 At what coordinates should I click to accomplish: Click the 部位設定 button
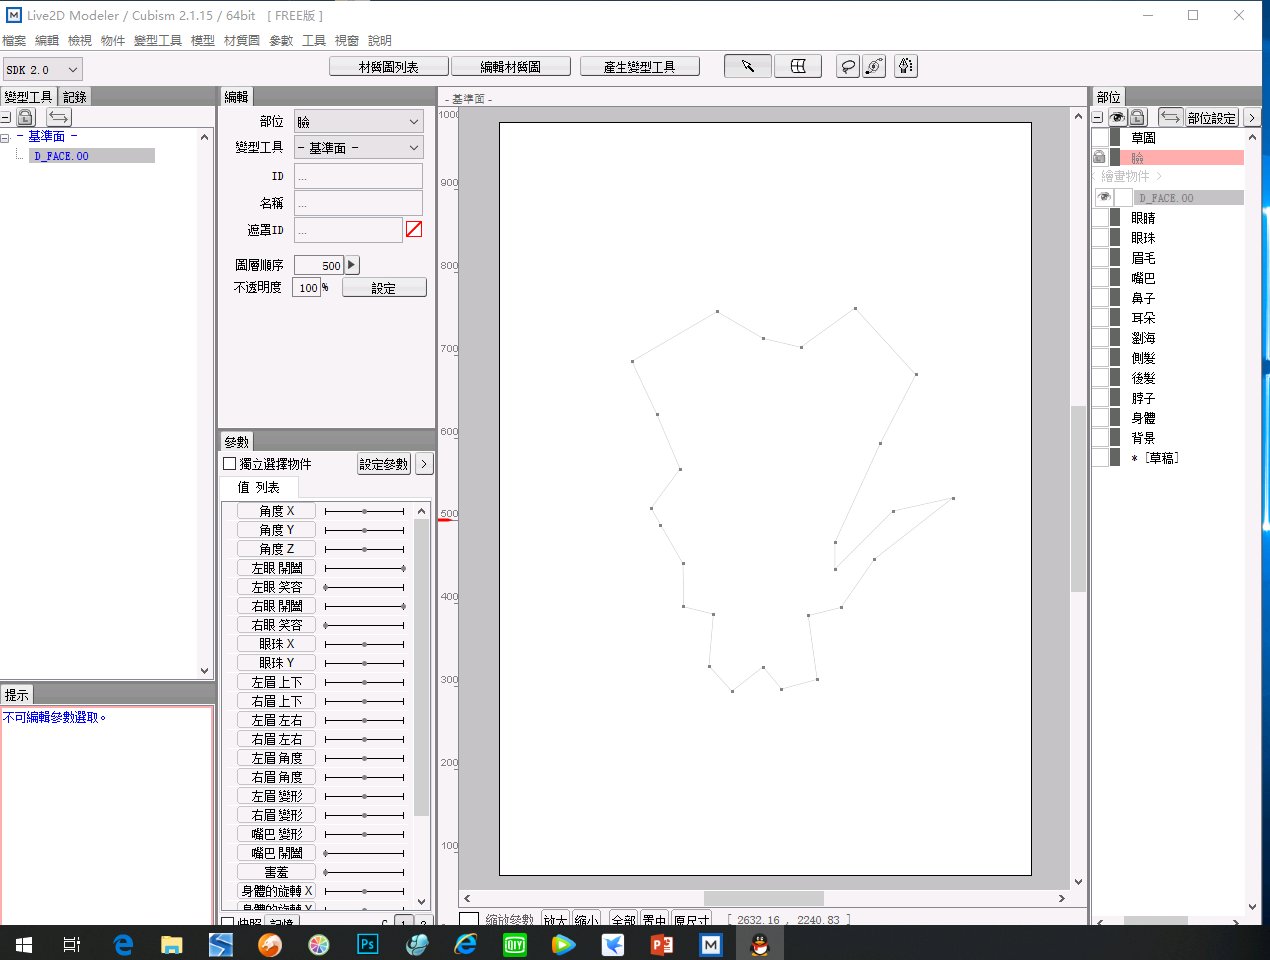[1212, 117]
